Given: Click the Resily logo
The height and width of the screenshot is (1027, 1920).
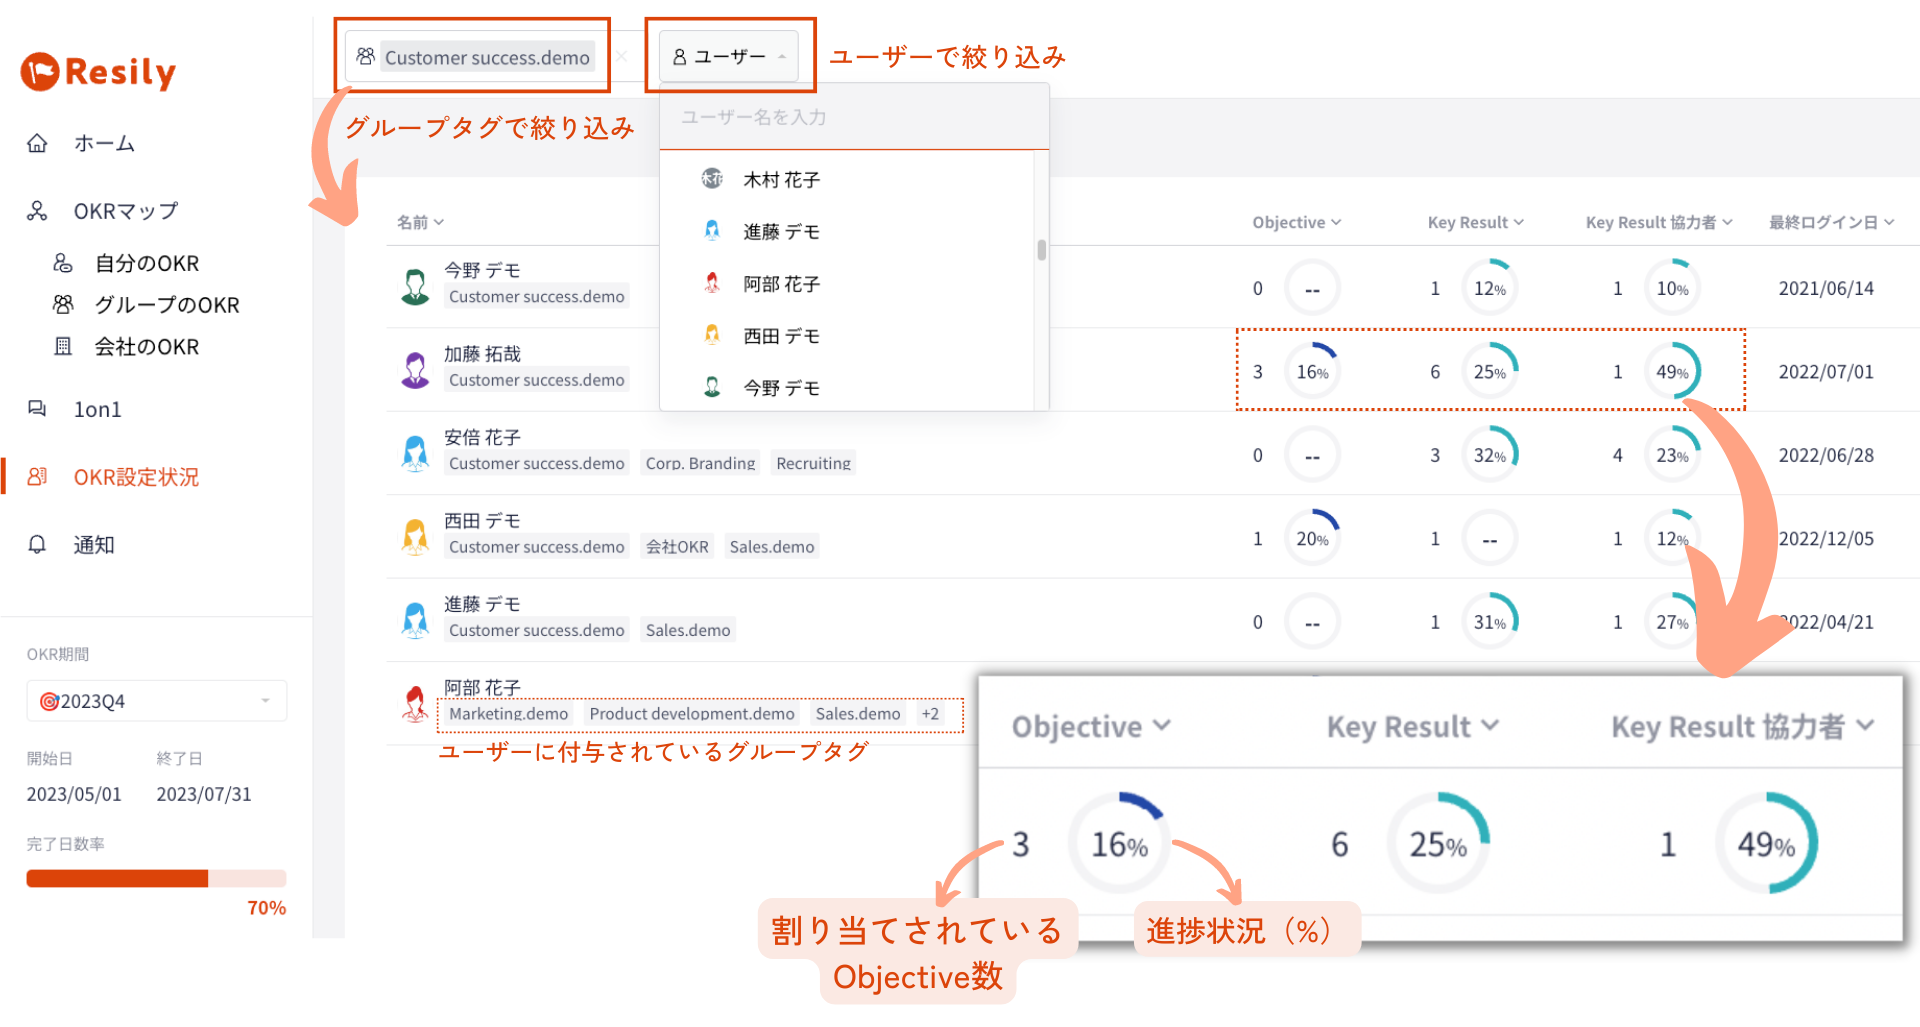Looking at the screenshot, I should tap(98, 72).
